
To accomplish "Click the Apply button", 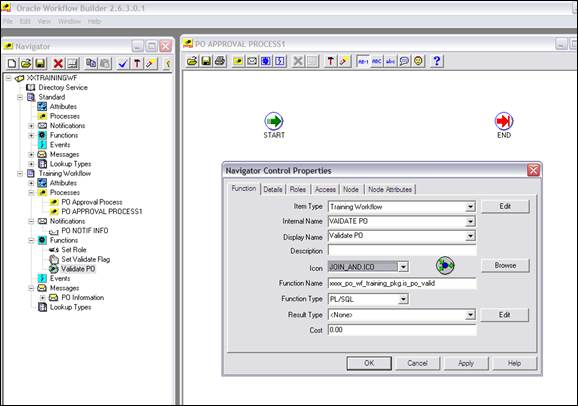I will coord(466,363).
